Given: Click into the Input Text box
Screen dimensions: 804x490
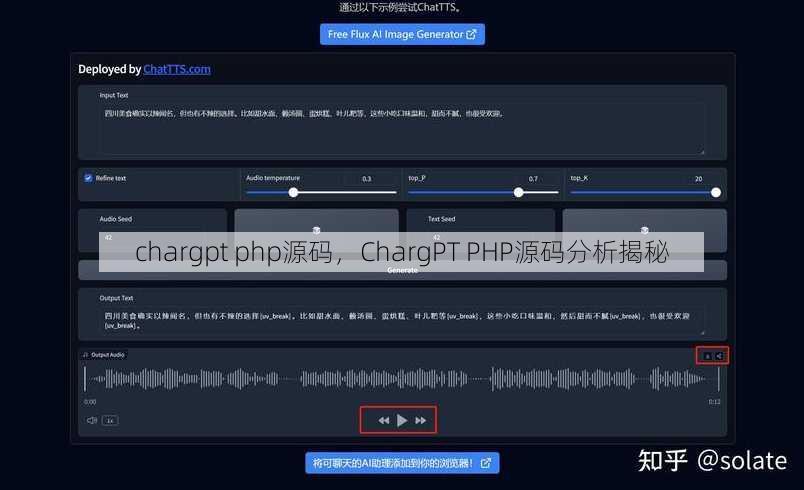Looking at the screenshot, I should point(402,128).
